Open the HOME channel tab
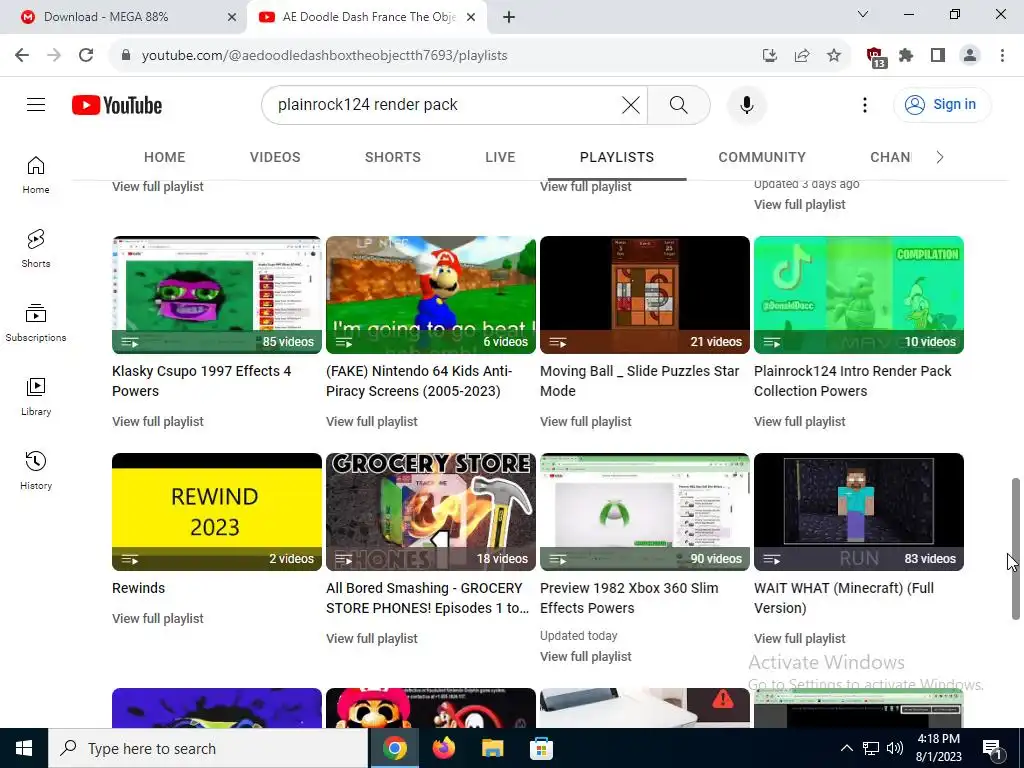 point(165,157)
